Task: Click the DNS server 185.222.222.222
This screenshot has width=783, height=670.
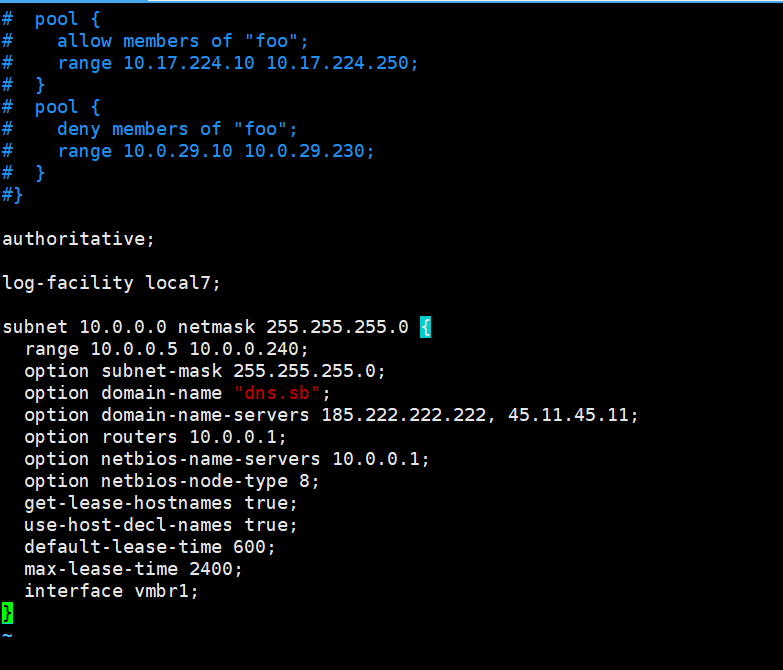Action: 403,415
